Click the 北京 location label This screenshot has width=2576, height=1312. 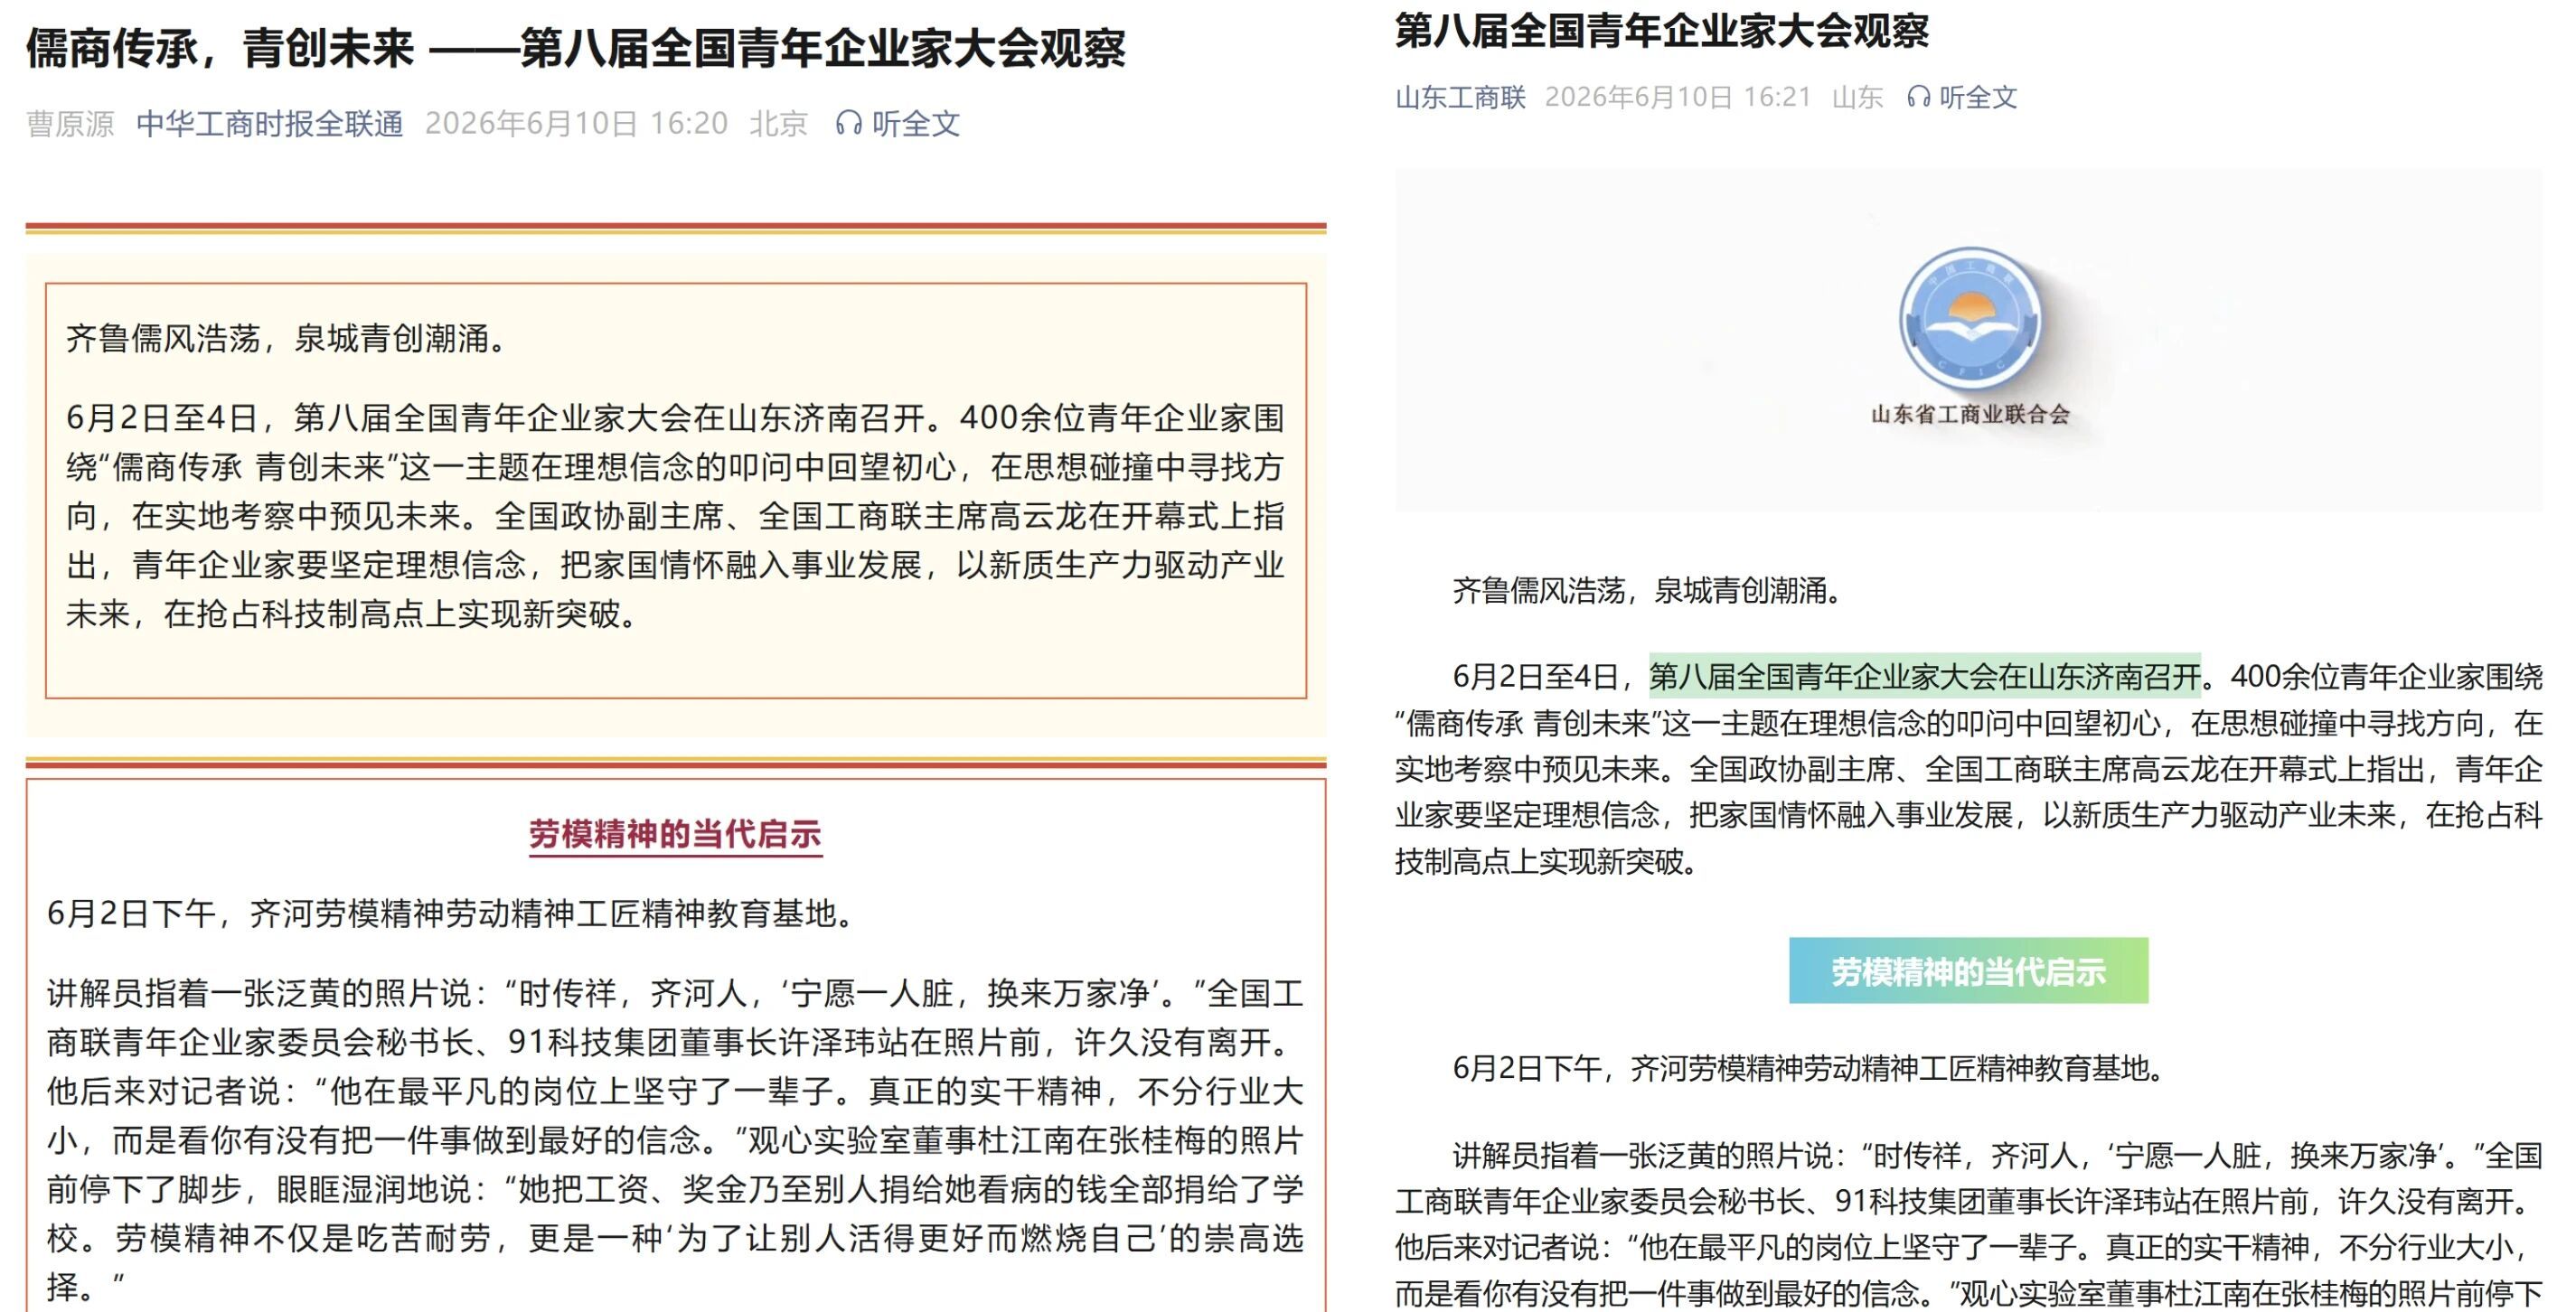[x=778, y=124]
